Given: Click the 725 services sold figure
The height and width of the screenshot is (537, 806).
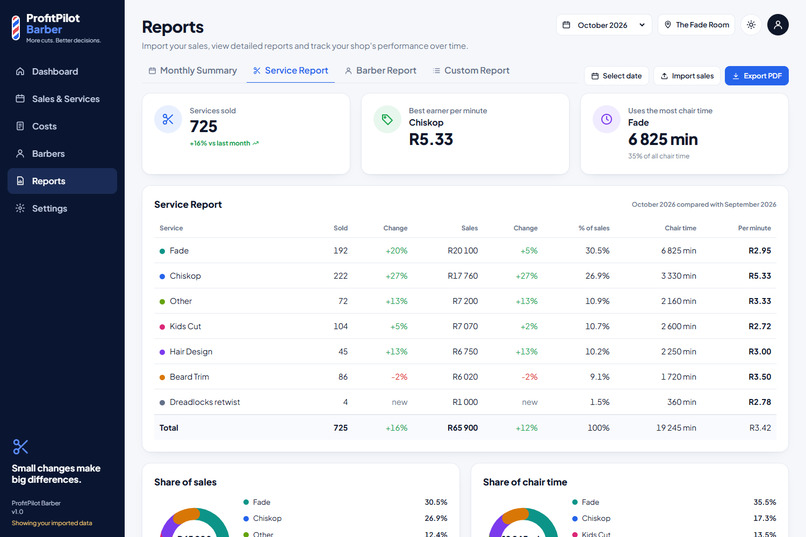Looking at the screenshot, I should [x=204, y=126].
